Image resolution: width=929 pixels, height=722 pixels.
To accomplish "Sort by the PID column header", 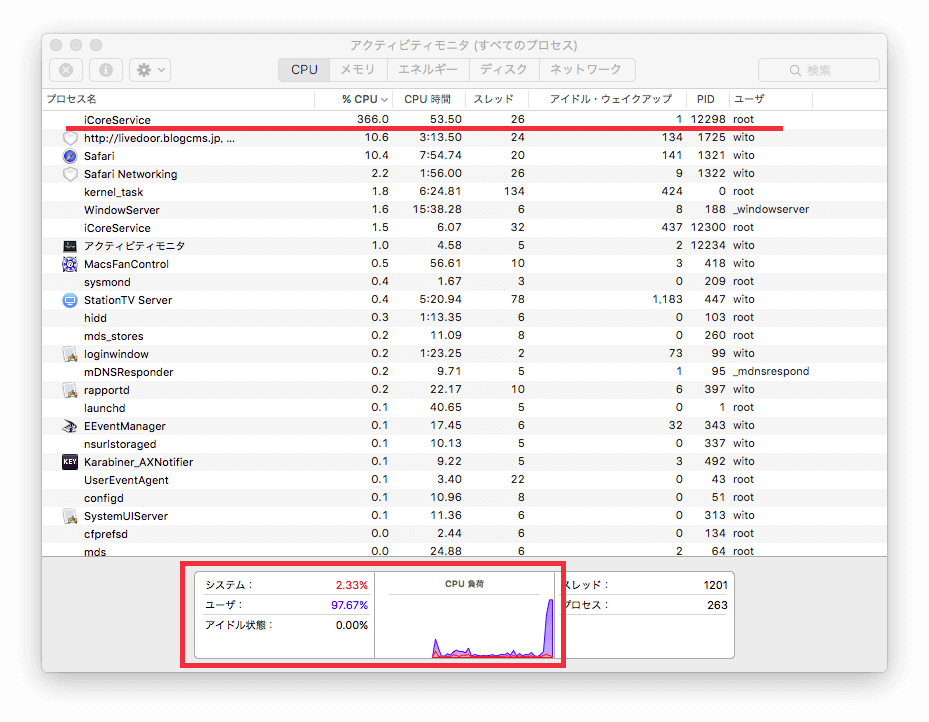I will (706, 99).
